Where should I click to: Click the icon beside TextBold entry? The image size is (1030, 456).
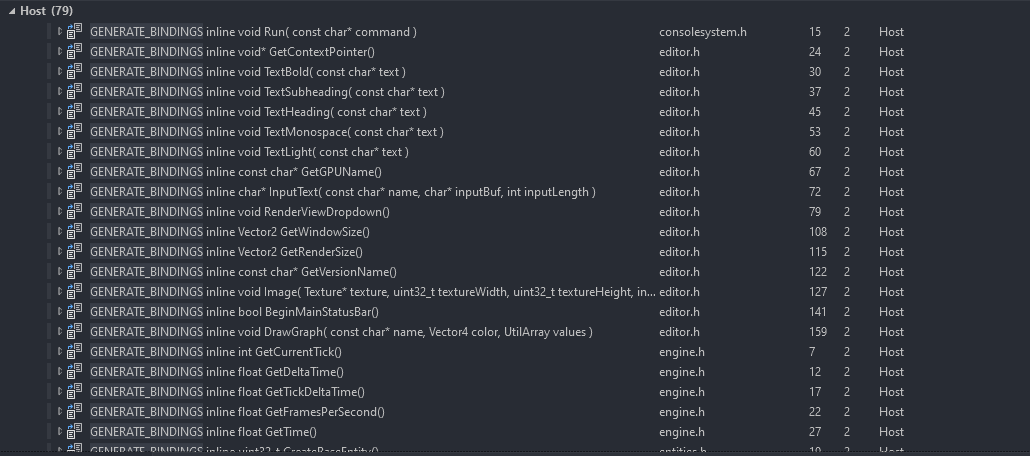click(x=75, y=71)
